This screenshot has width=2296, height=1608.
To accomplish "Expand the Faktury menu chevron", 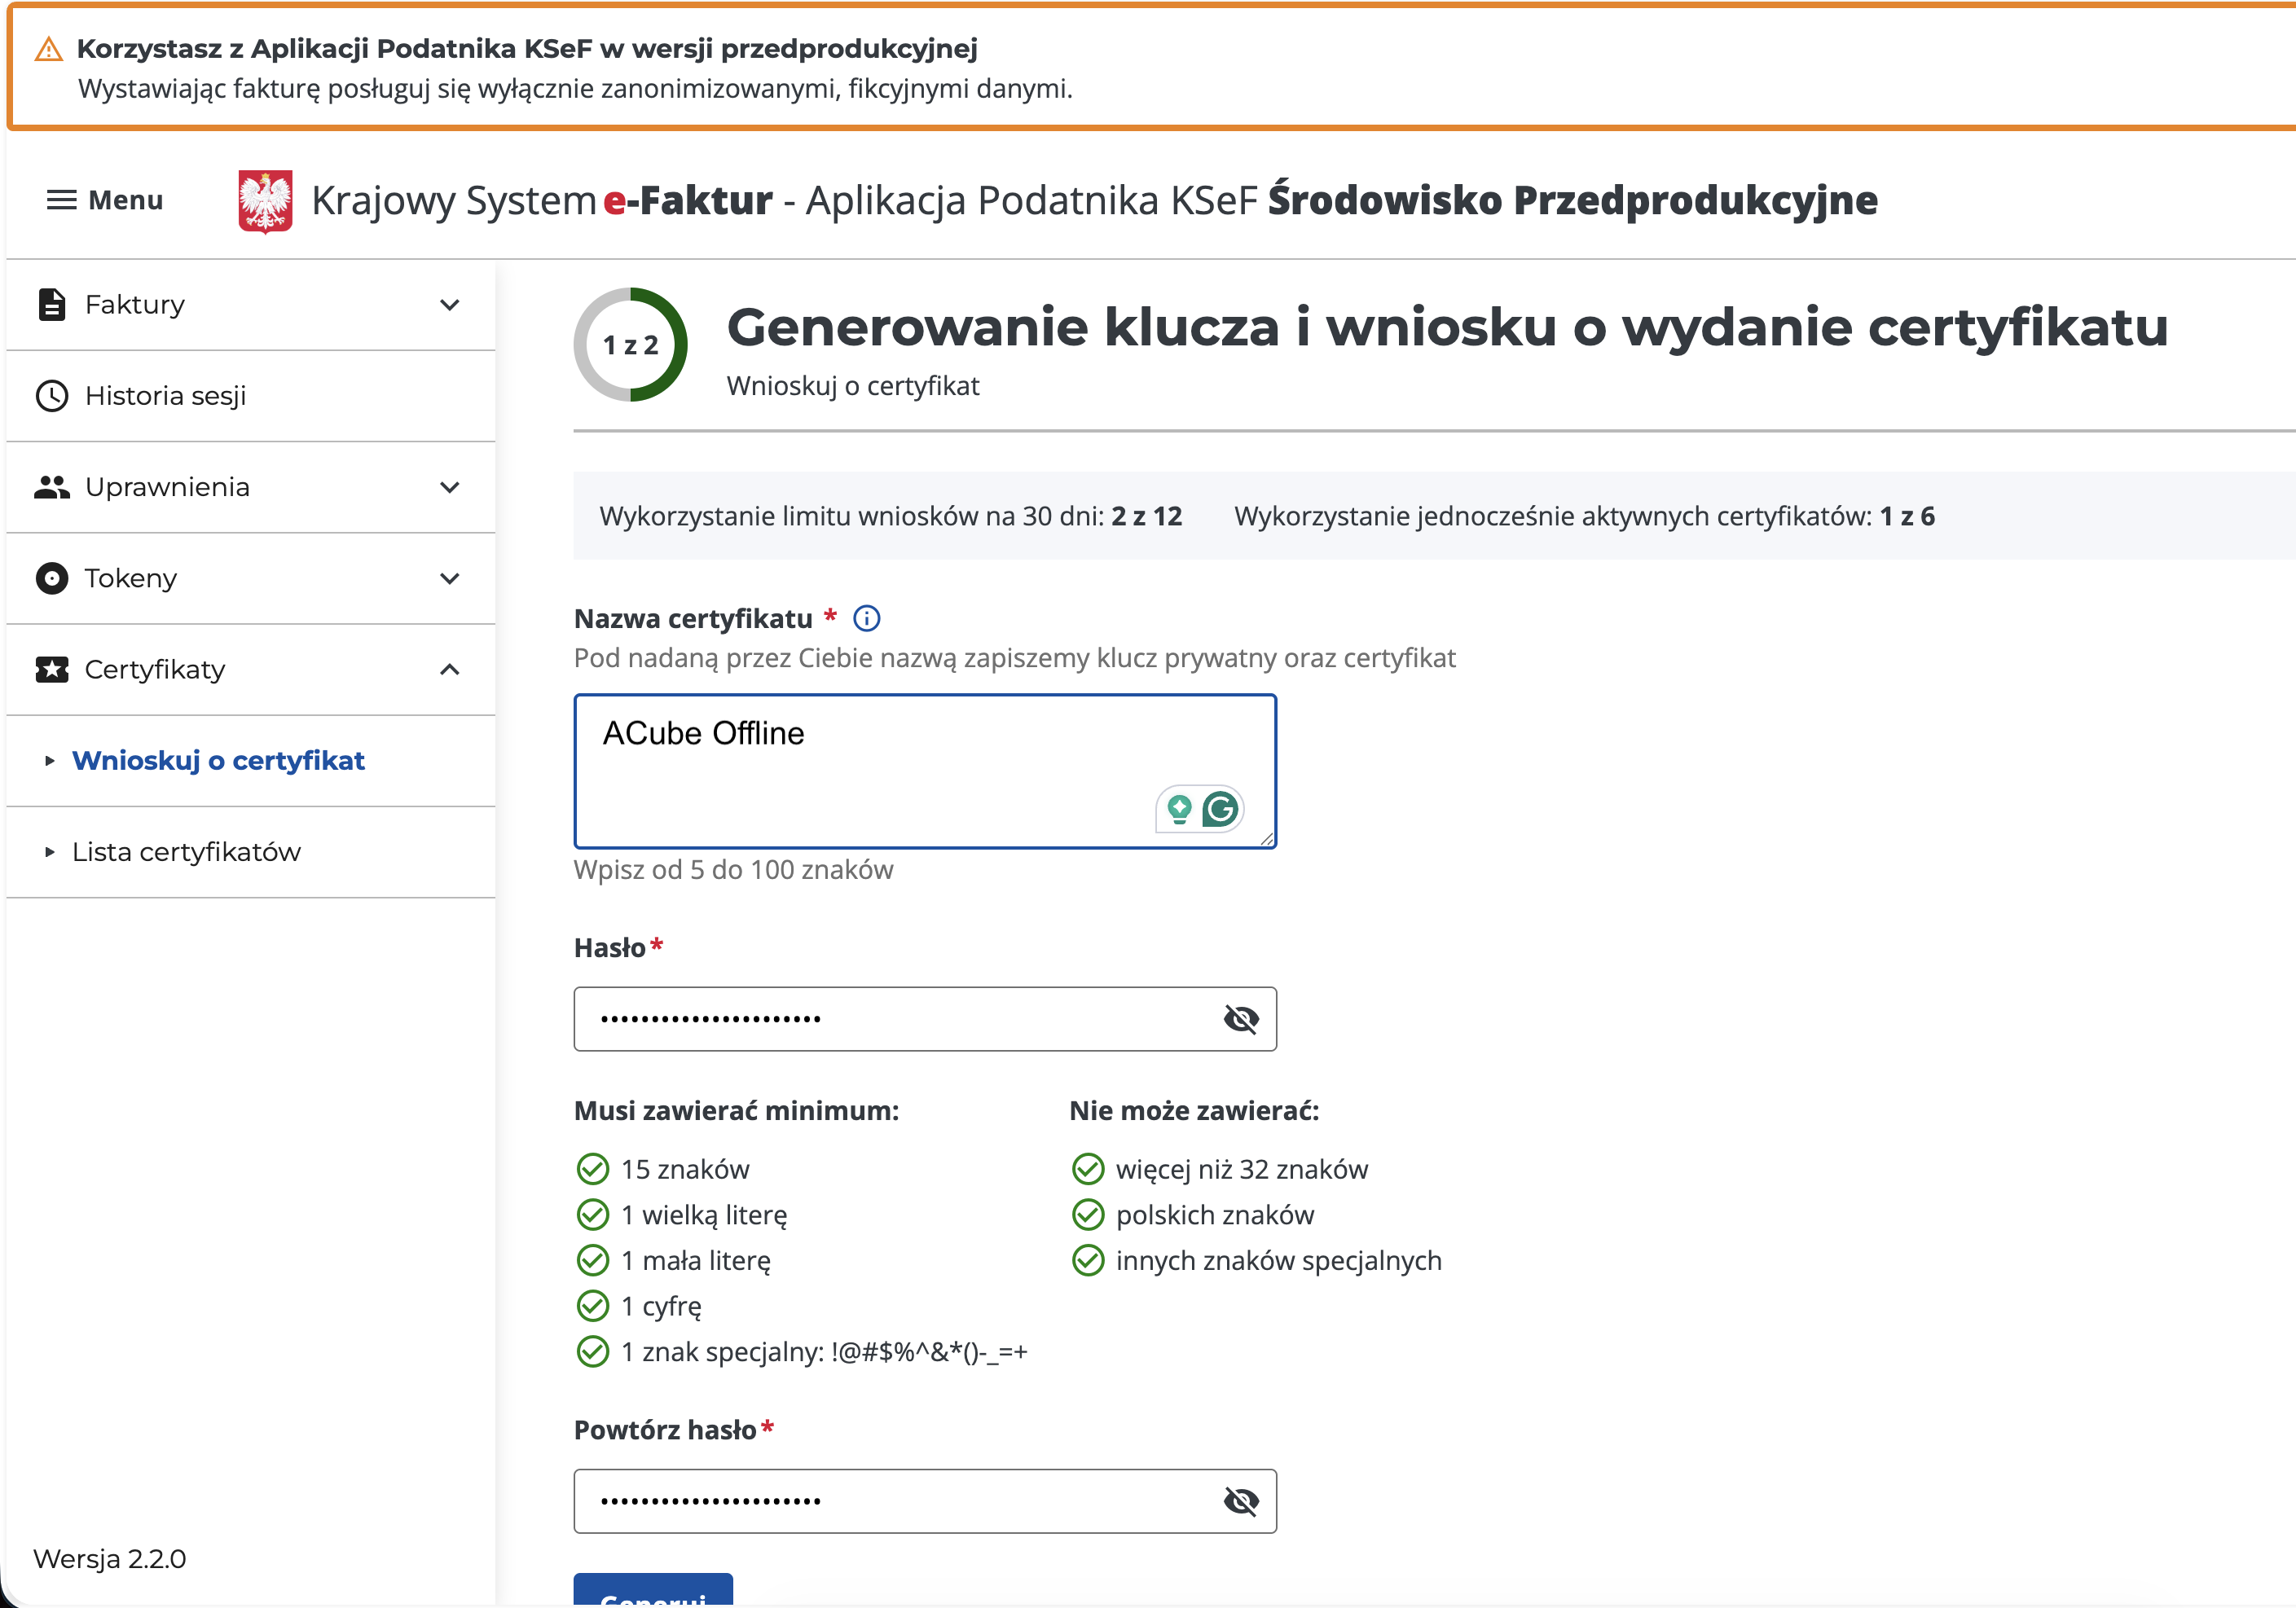I will 450,305.
